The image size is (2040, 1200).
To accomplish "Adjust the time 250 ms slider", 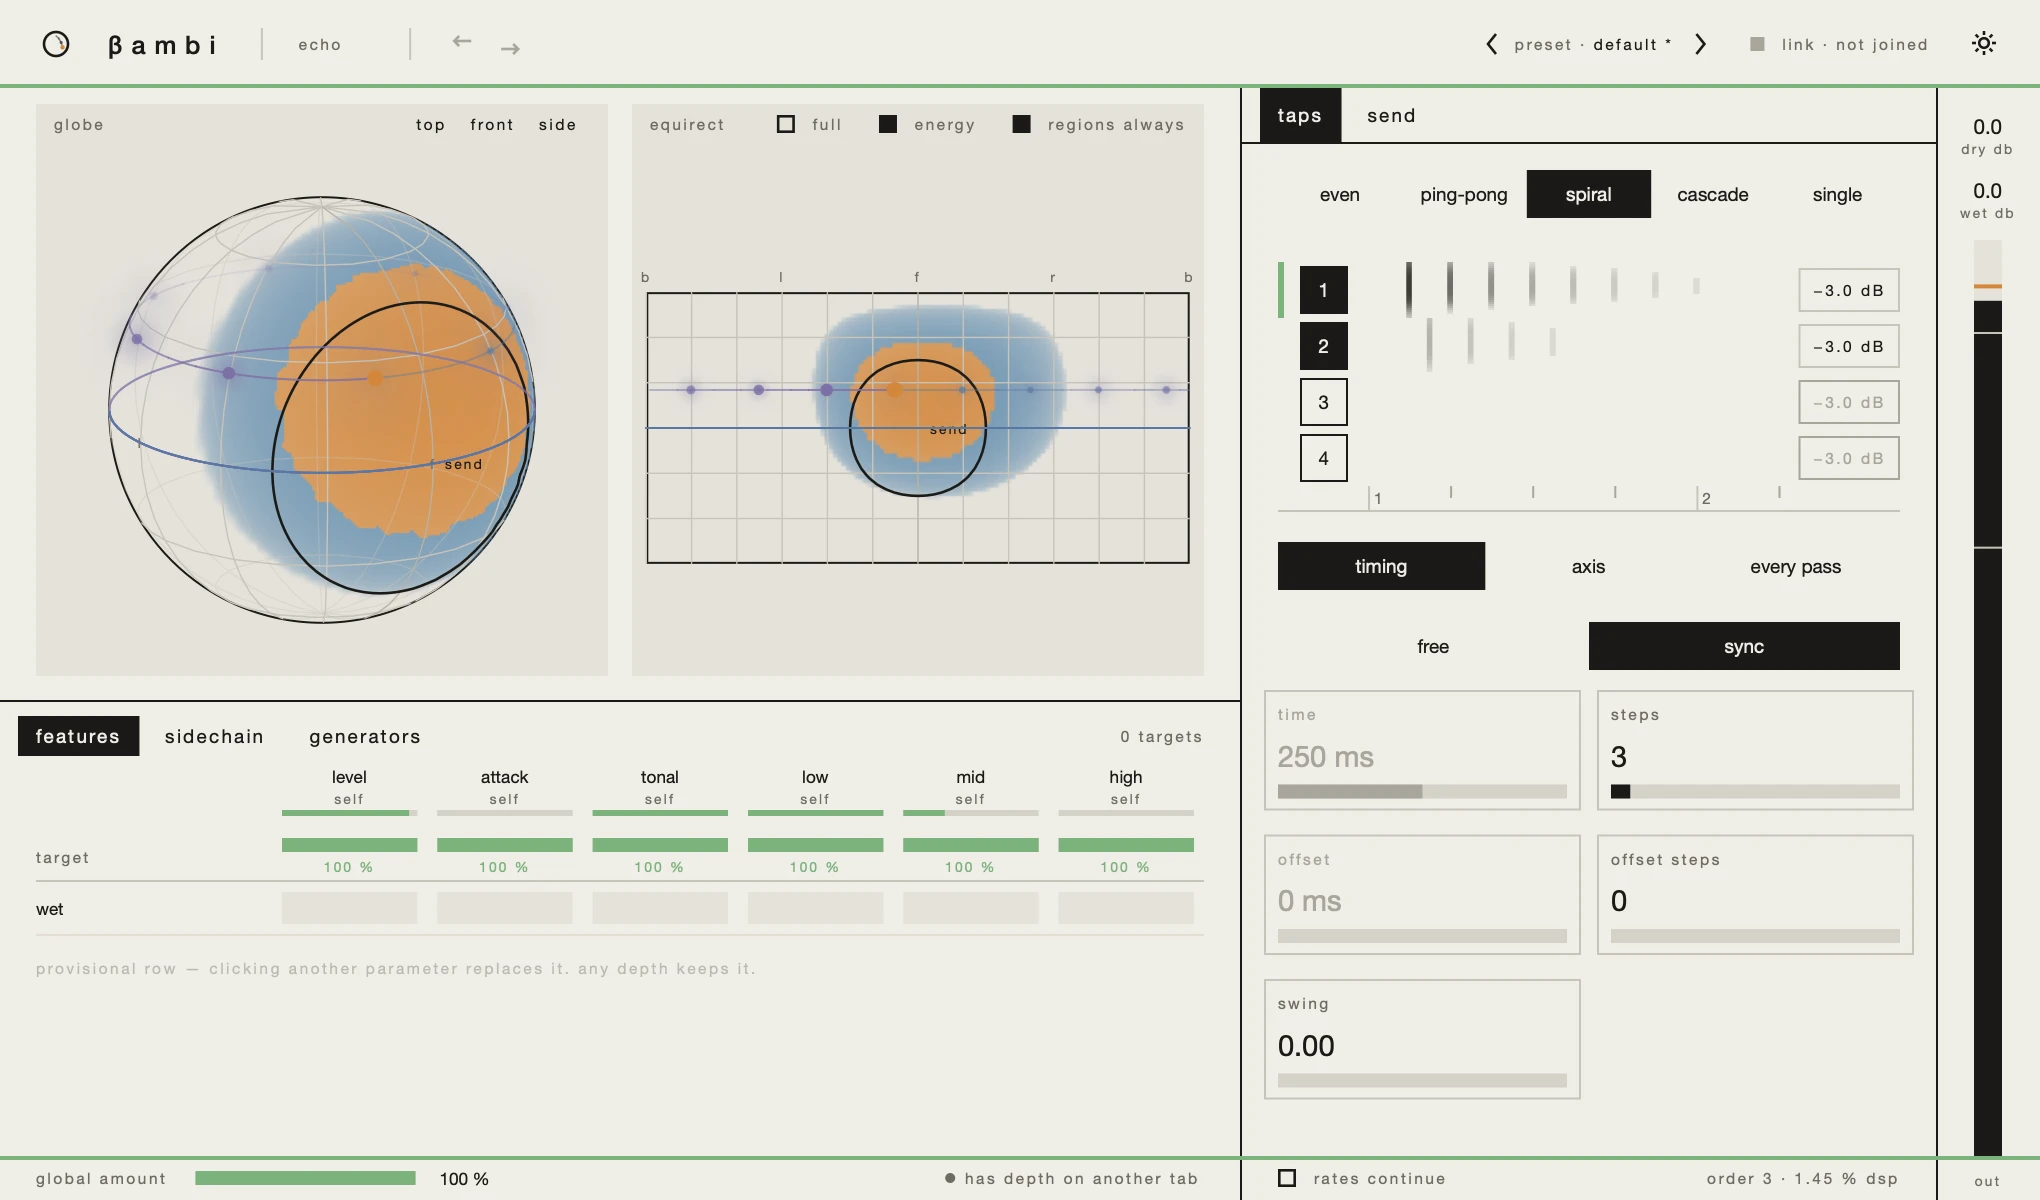I will point(1422,791).
